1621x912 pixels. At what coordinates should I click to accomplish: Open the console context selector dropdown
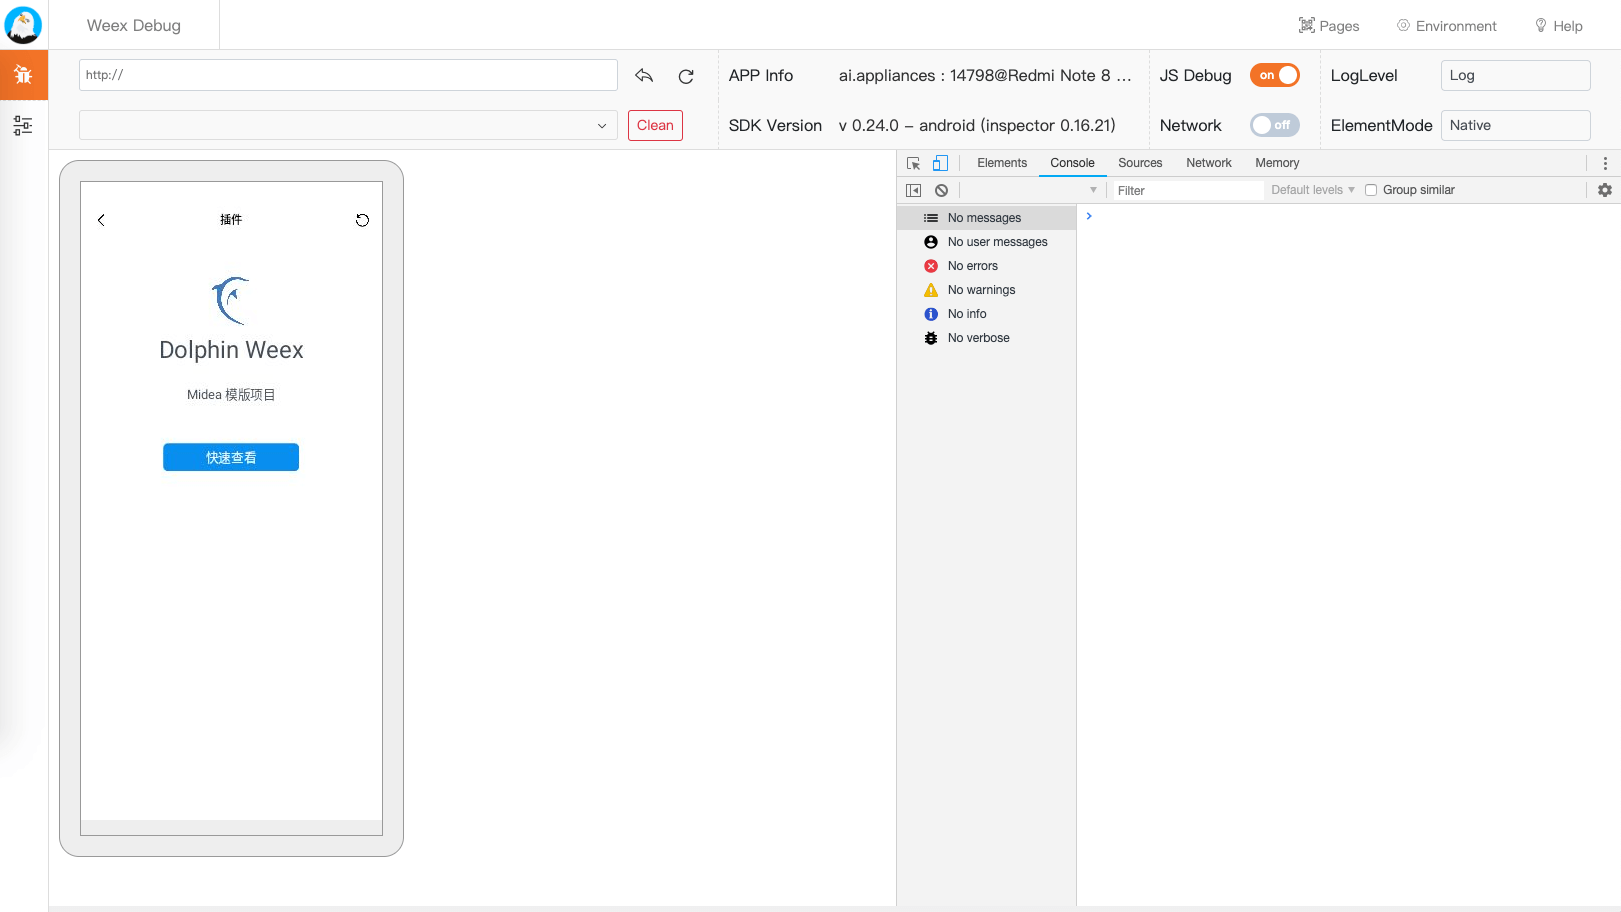1032,190
